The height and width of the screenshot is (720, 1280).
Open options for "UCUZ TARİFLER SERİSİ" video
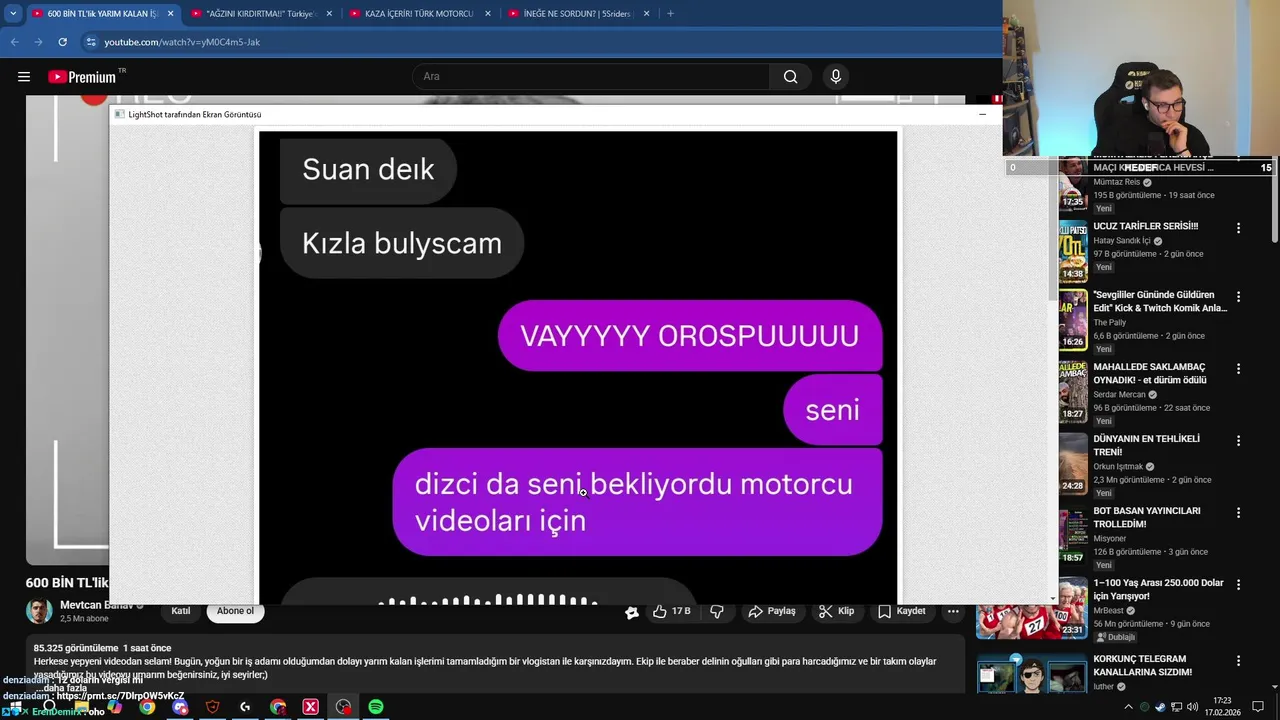click(x=1238, y=228)
